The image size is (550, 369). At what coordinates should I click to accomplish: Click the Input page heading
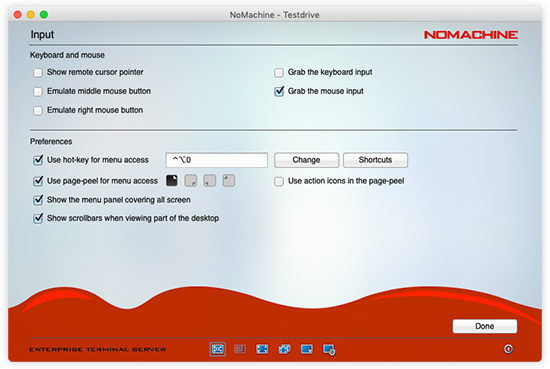pyautogui.click(x=42, y=34)
